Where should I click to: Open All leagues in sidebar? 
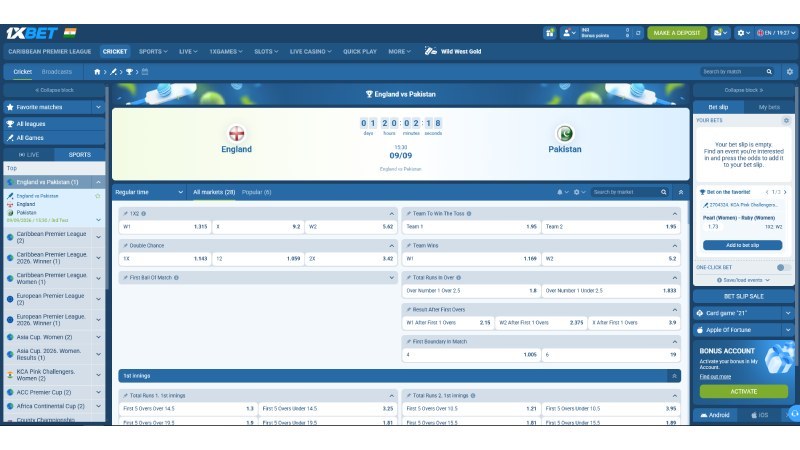click(x=54, y=124)
